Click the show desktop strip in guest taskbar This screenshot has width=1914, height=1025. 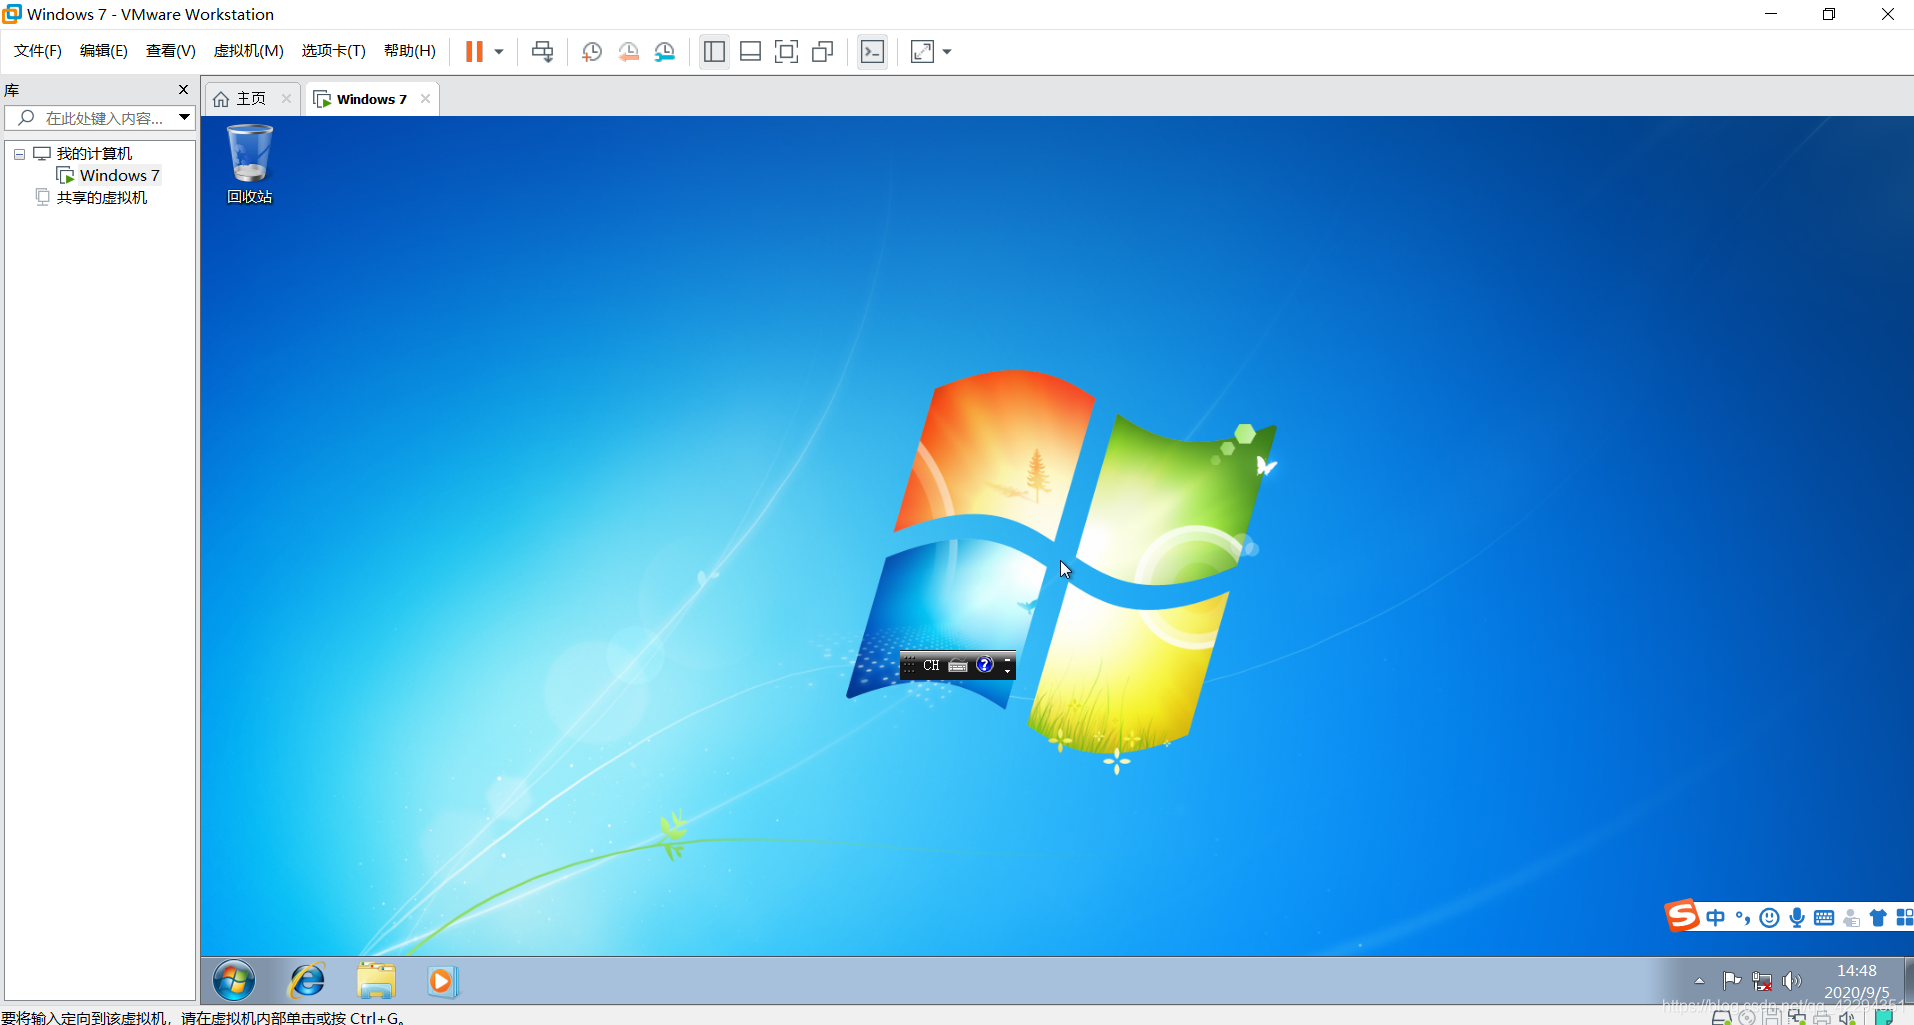[1908, 981]
